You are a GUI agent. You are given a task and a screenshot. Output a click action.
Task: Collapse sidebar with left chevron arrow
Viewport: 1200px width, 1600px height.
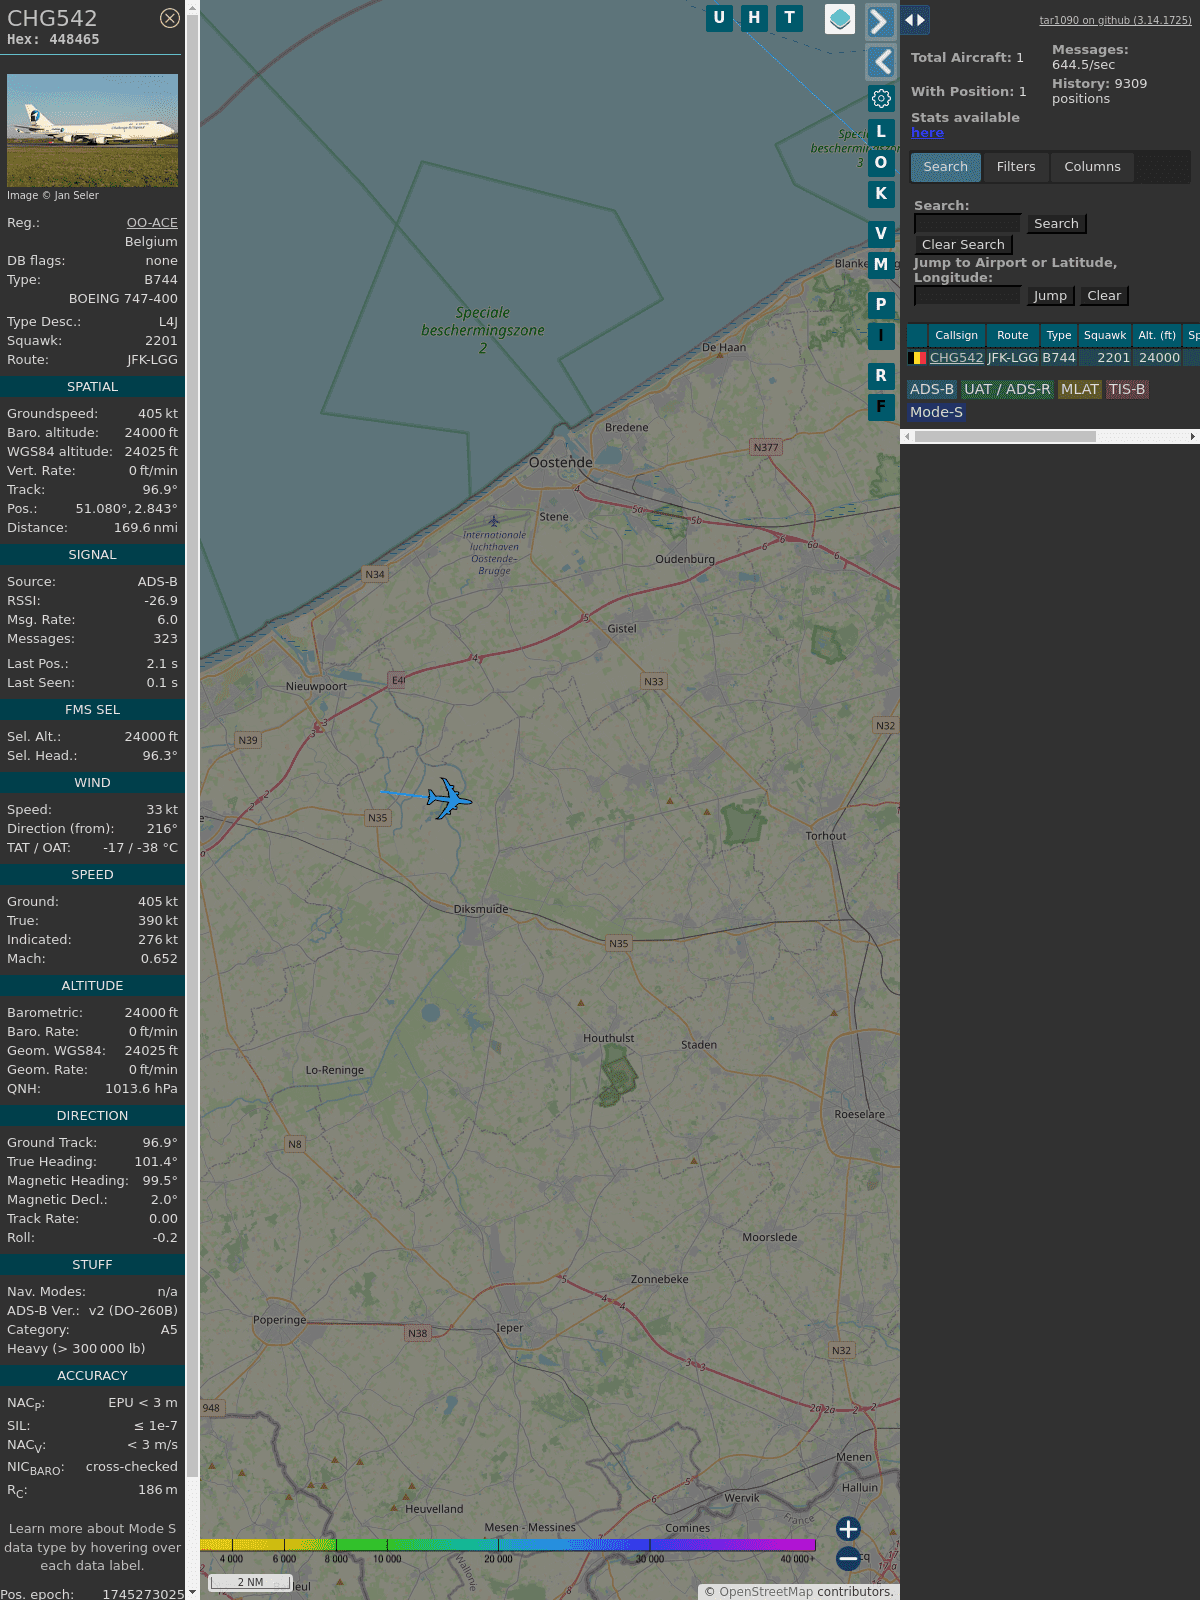(881, 62)
